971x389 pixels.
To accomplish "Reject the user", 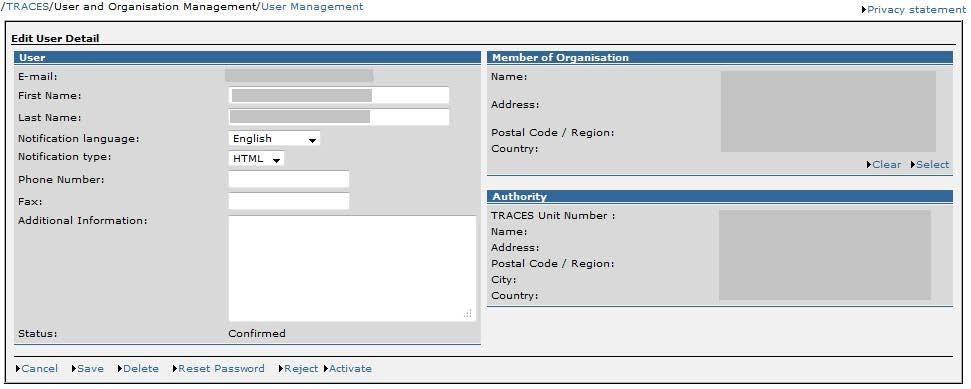I will pos(301,369).
